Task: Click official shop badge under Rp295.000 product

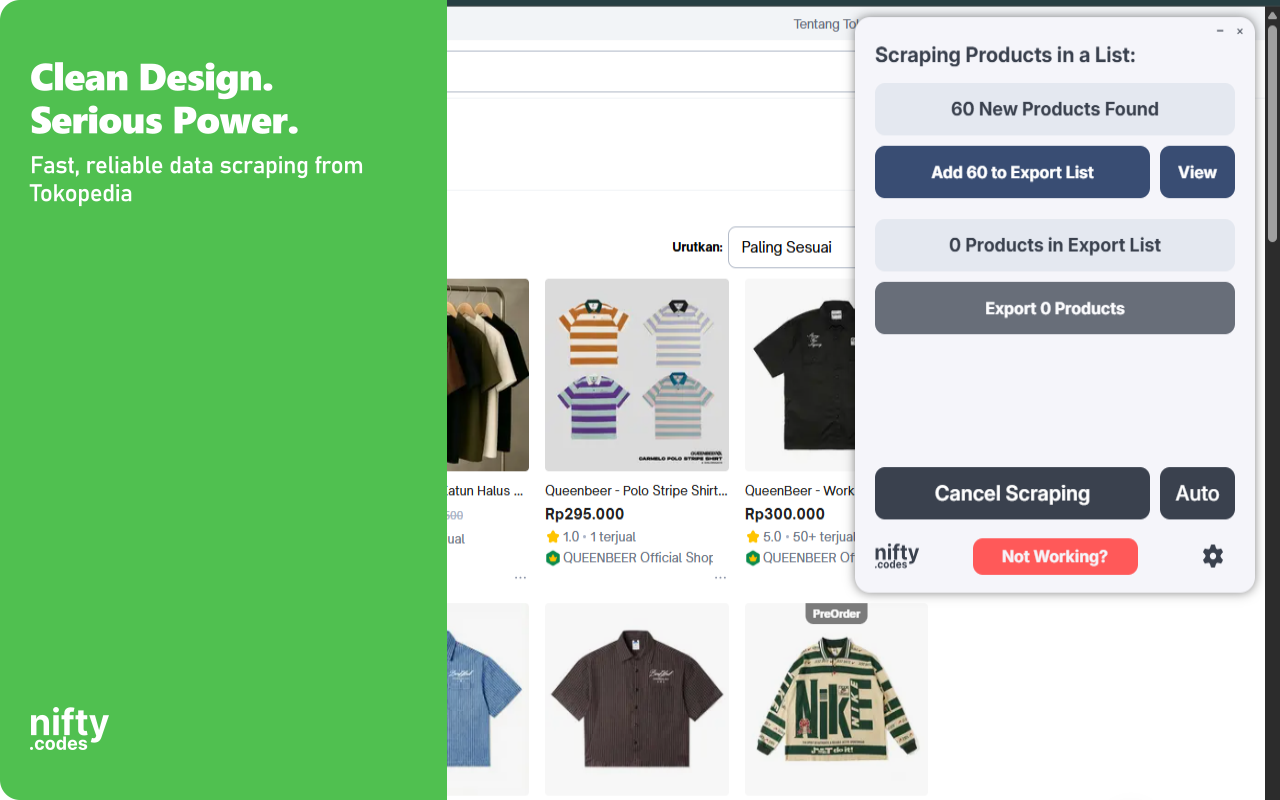Action: (552, 558)
